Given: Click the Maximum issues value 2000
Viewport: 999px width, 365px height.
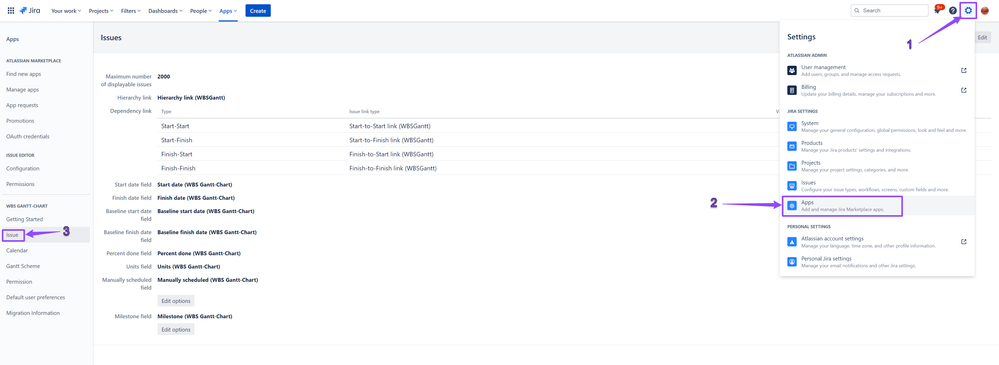Looking at the screenshot, I should tap(163, 76).
